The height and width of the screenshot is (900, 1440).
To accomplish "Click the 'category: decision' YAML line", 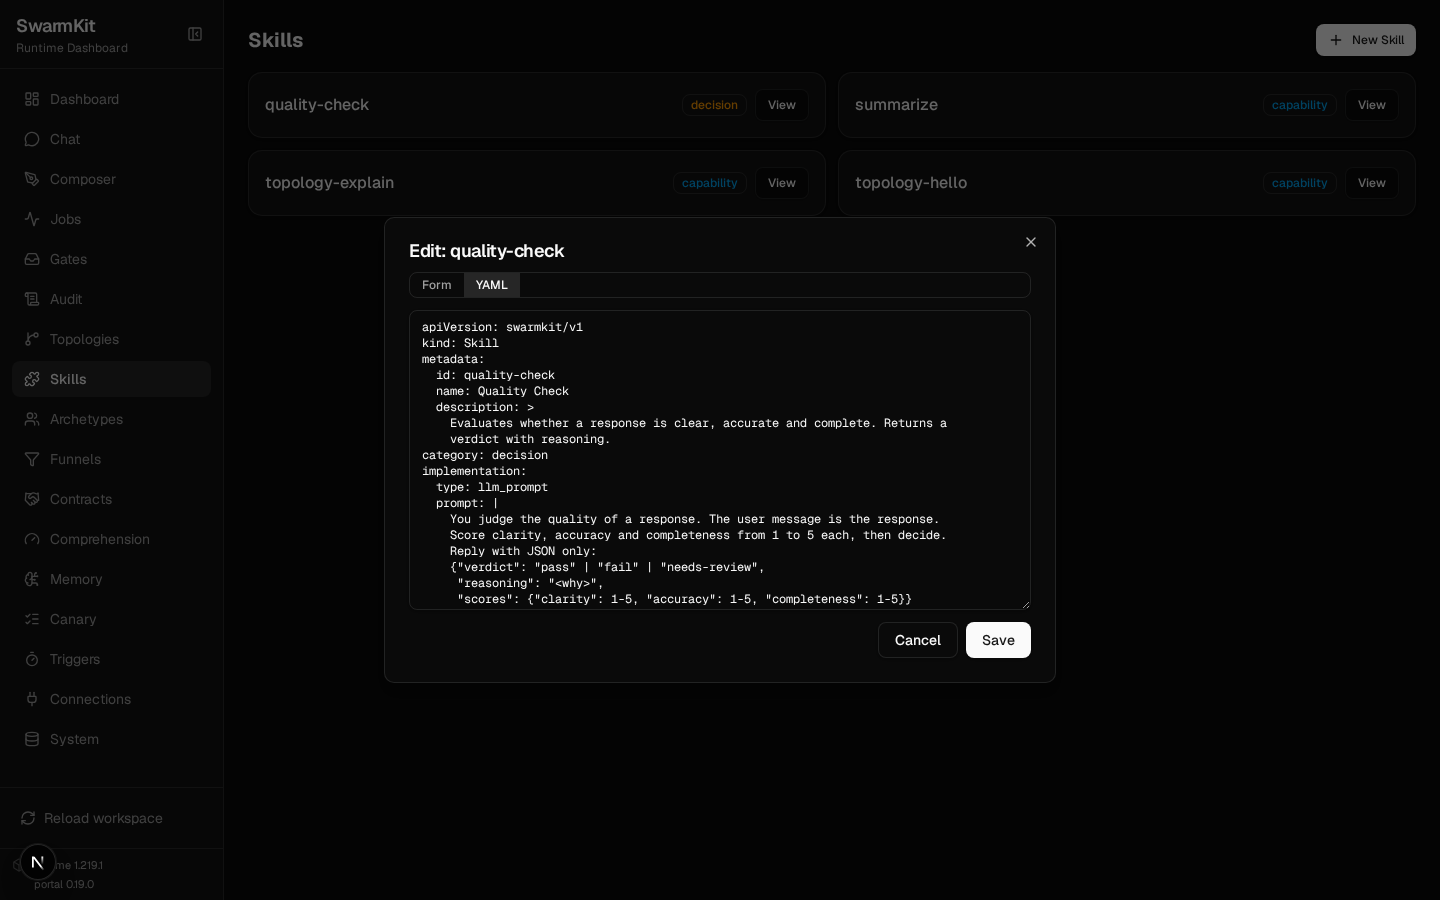I will tap(485, 455).
